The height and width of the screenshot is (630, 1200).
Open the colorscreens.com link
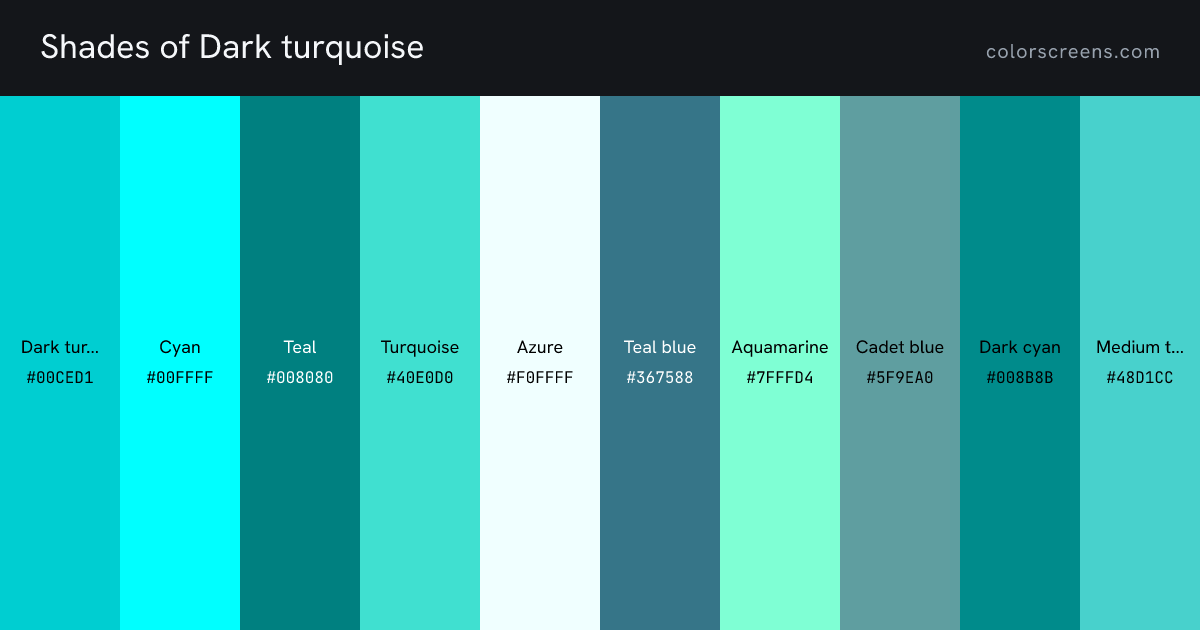[x=1073, y=52]
